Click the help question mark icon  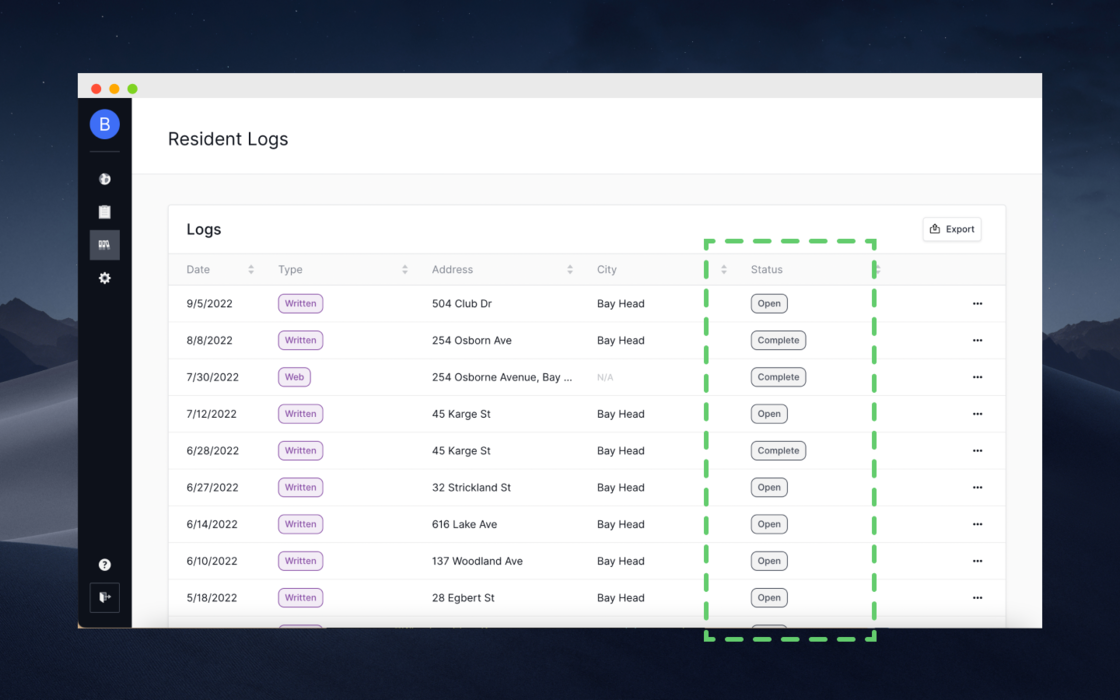(105, 564)
